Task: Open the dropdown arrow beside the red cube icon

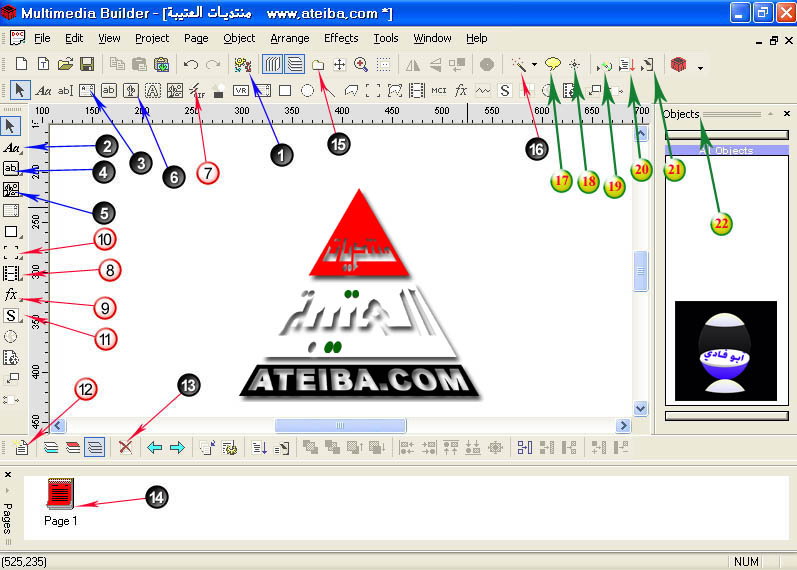Action: (700, 67)
